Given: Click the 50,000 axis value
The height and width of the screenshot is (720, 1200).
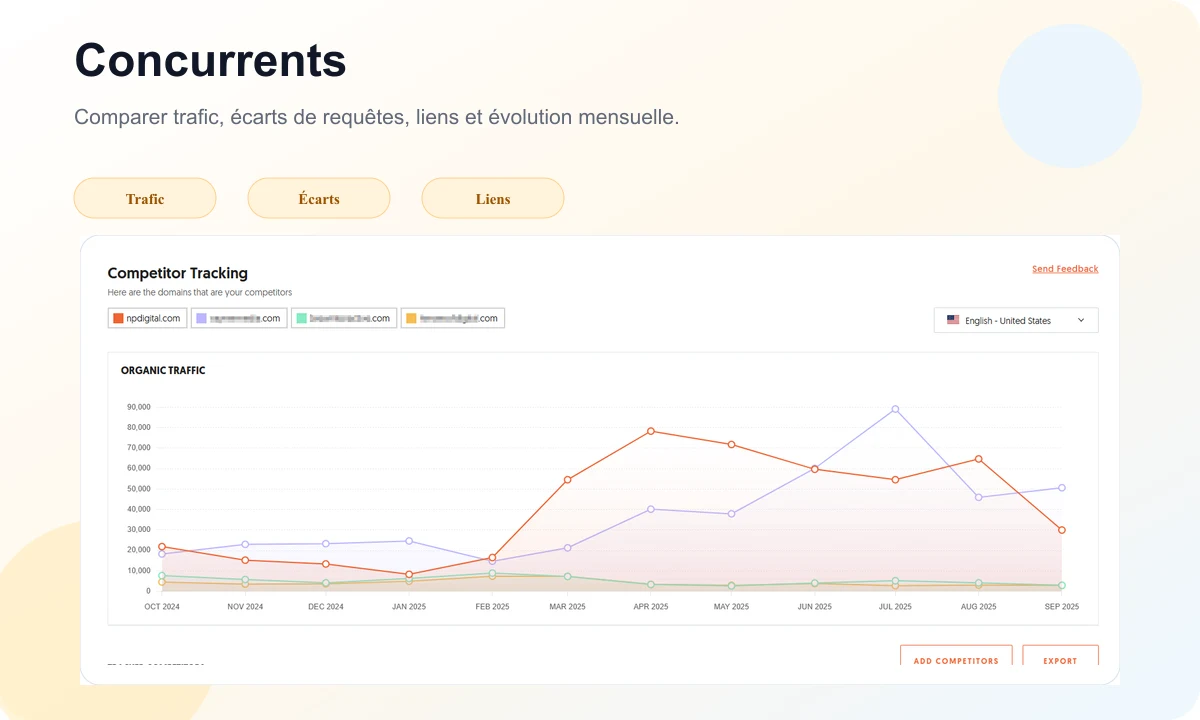Looking at the screenshot, I should click(138, 489).
